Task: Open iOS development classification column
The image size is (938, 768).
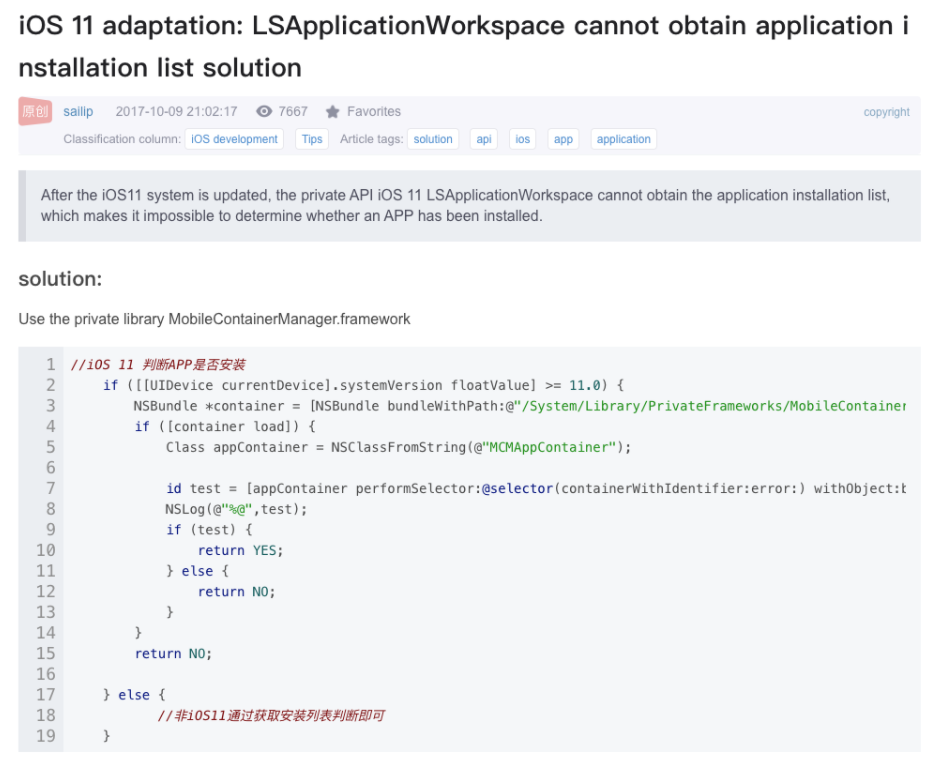Action: pos(234,139)
